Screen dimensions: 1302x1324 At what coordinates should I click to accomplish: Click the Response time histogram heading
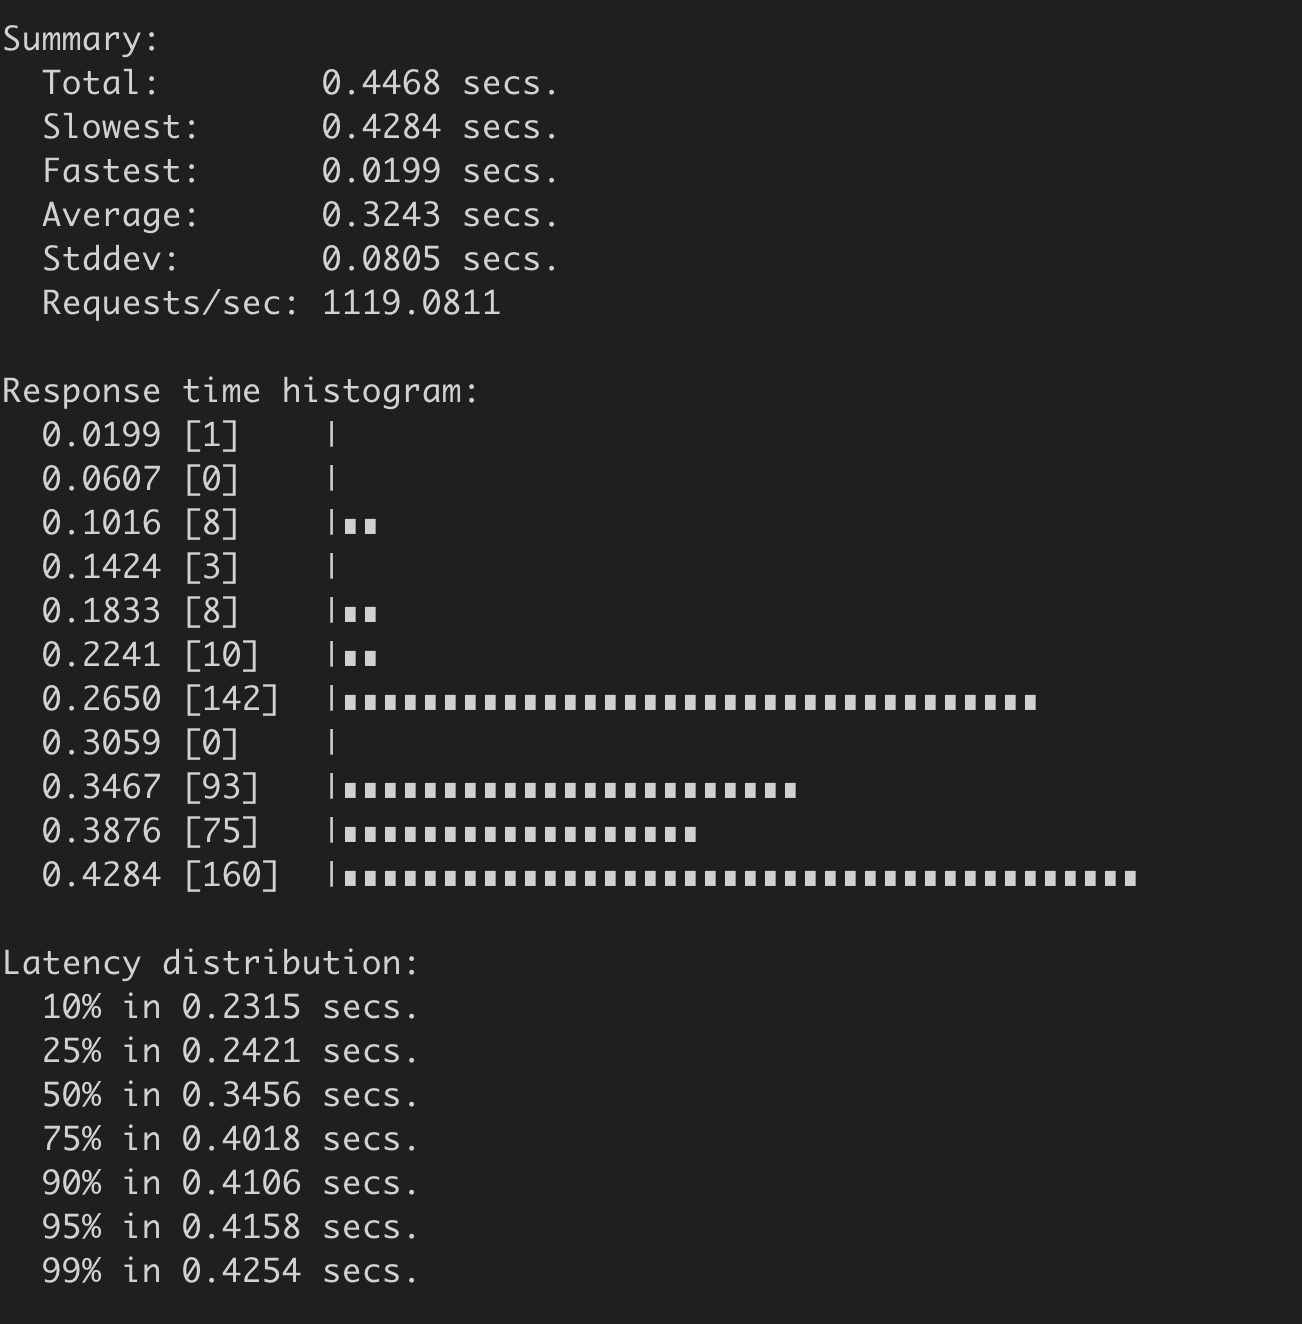pos(240,391)
